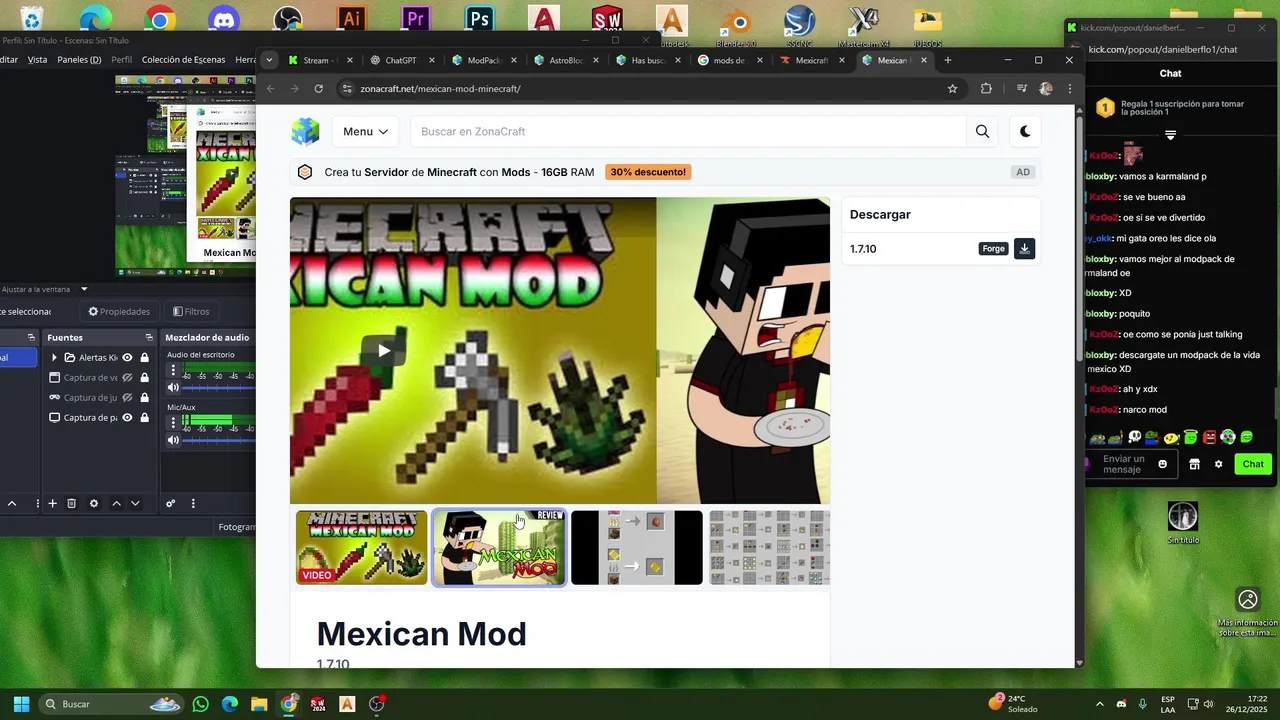The height and width of the screenshot is (720, 1280).
Task: Open the OBS Vista menu
Action: [x=37, y=60]
